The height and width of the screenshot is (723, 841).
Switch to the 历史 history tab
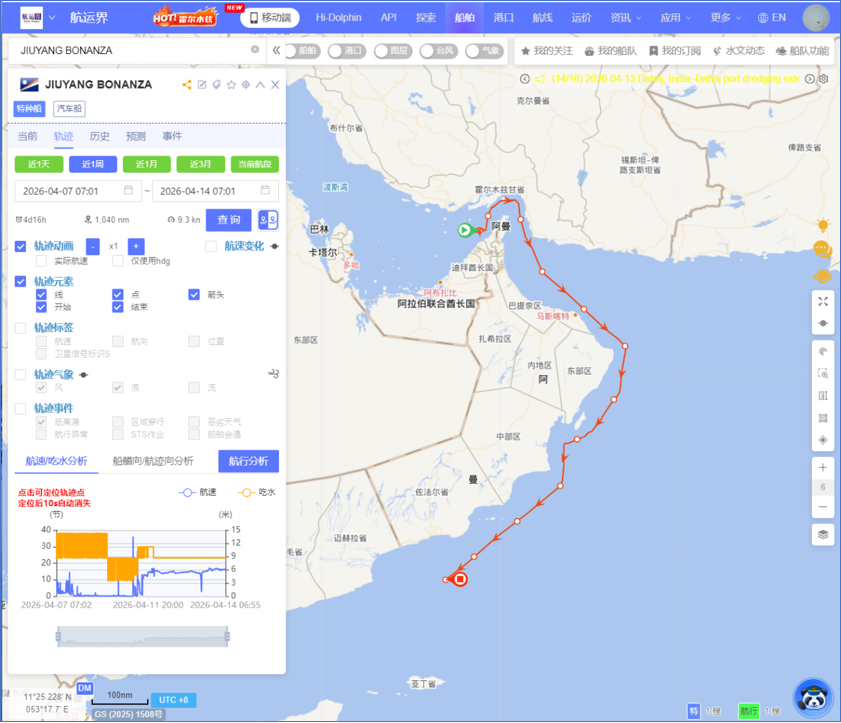pos(100,136)
